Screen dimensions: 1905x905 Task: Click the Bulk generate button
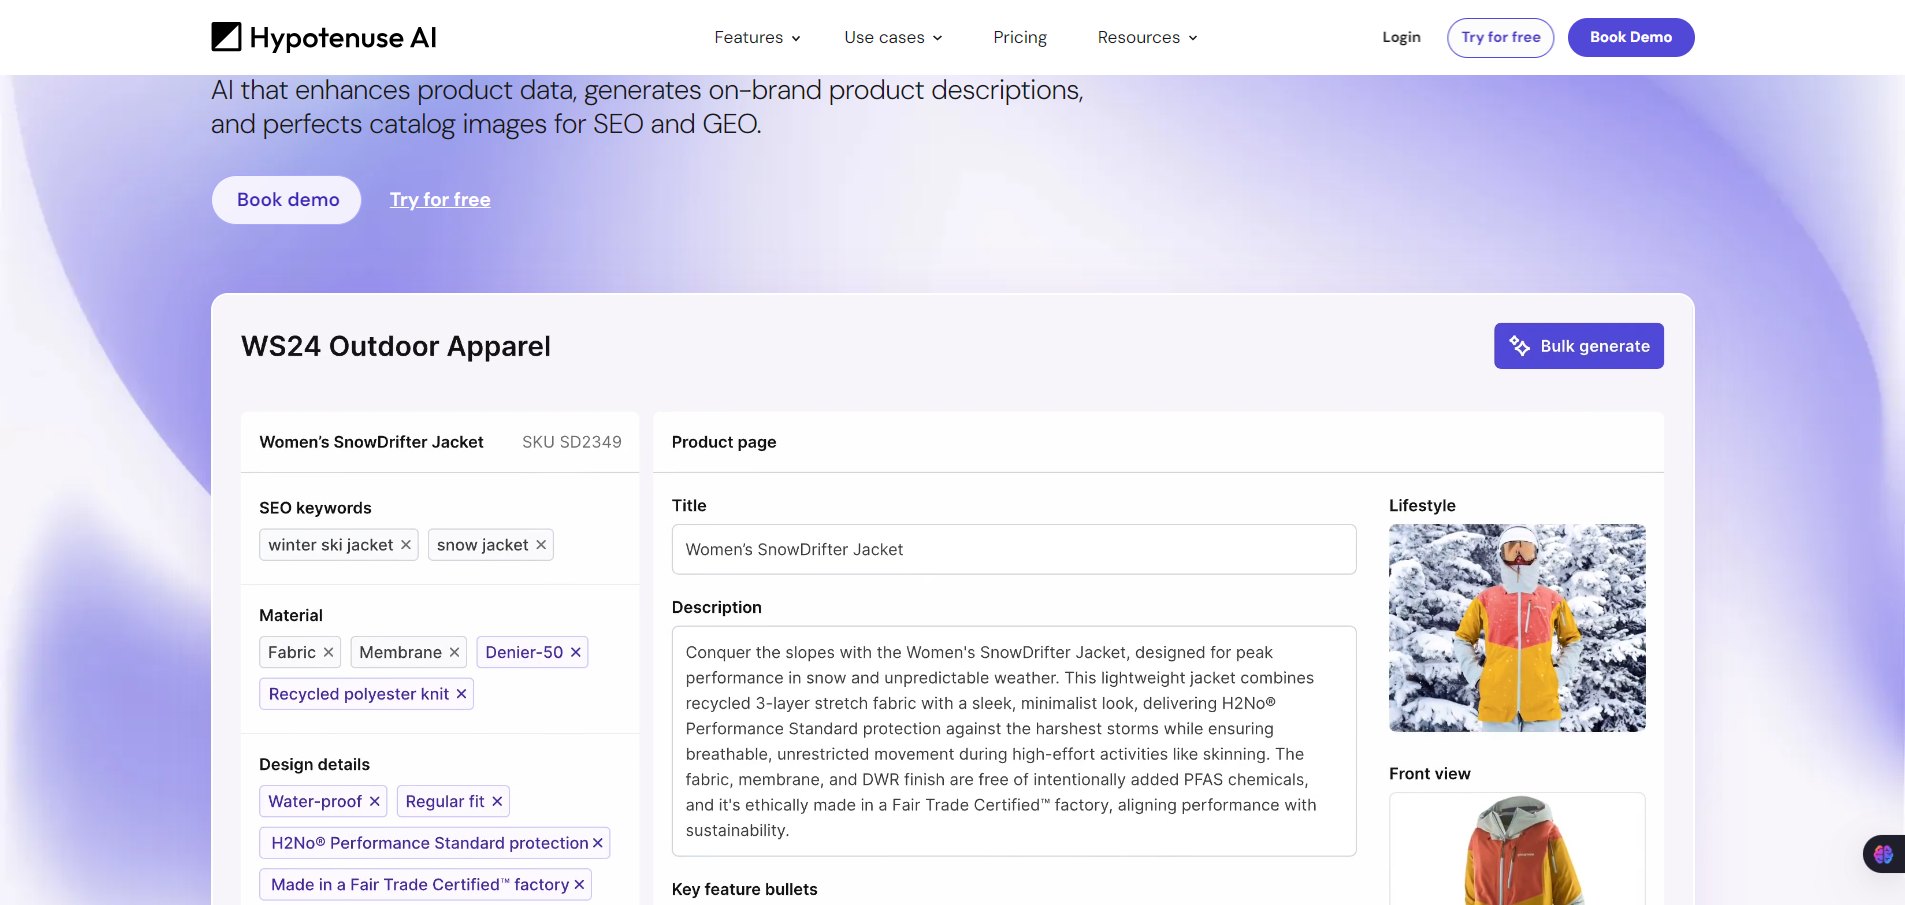click(x=1579, y=346)
